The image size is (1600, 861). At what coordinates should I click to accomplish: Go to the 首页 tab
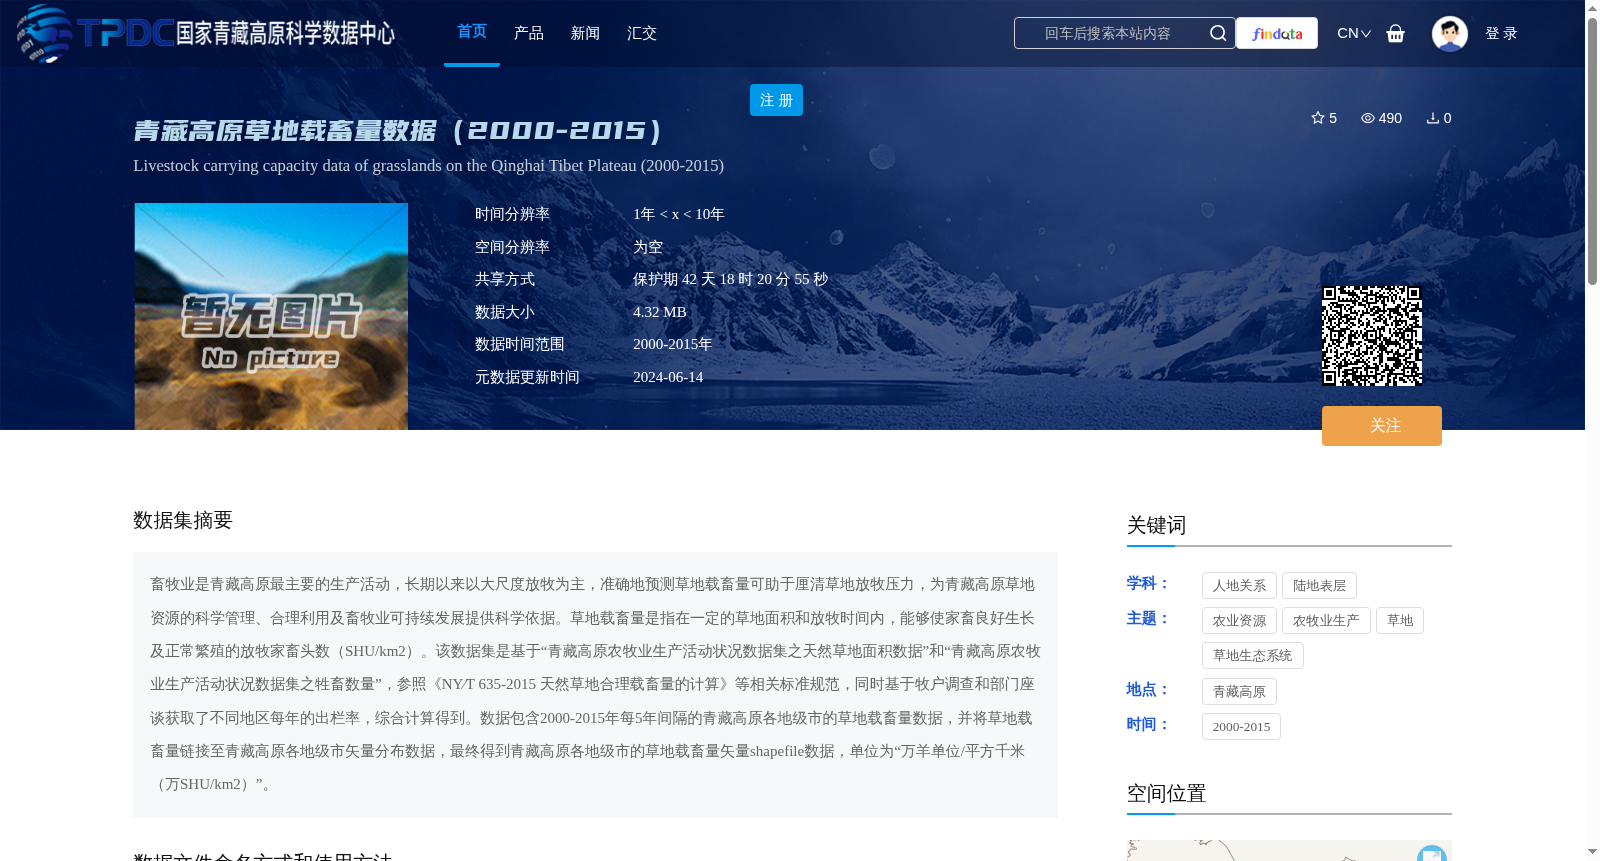click(472, 32)
